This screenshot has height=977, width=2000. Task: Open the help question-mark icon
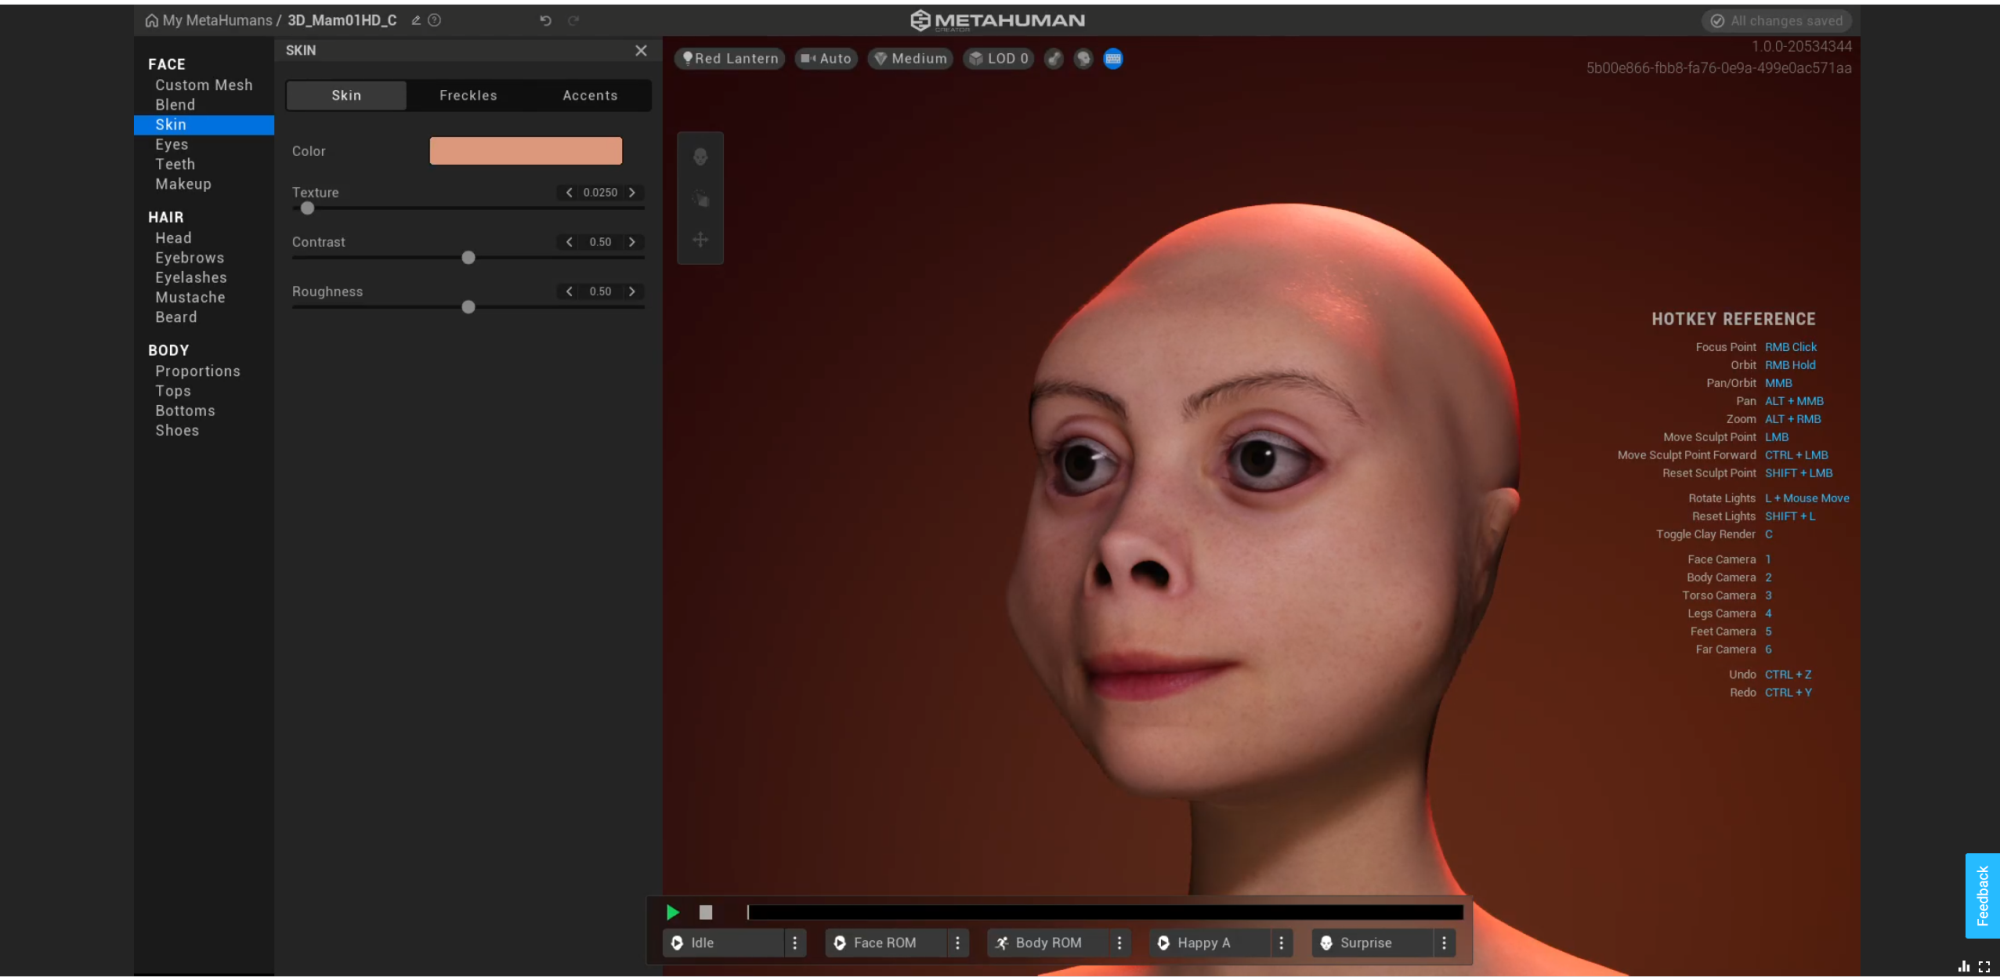[435, 20]
